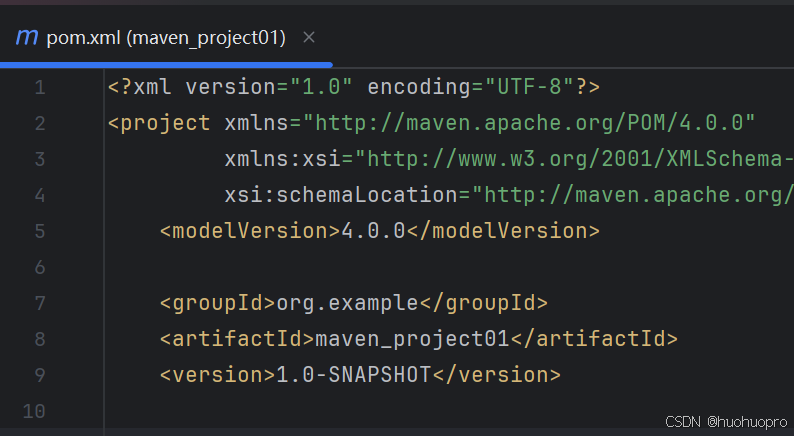Click the closing artifactId tag
The image size is (794, 436).
[x=593, y=339]
